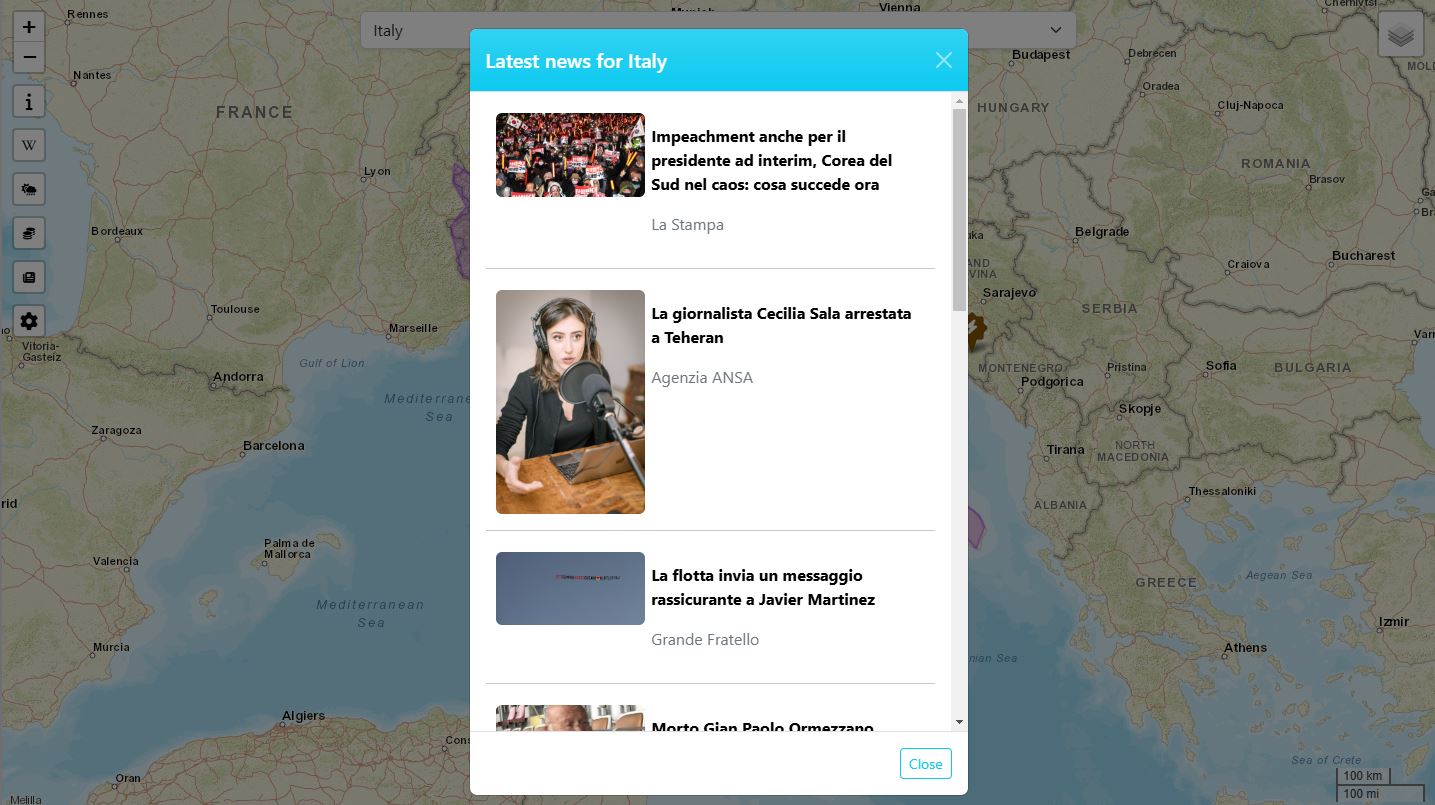
Task: Click the Bordeaux label on the map
Action: click(117, 231)
